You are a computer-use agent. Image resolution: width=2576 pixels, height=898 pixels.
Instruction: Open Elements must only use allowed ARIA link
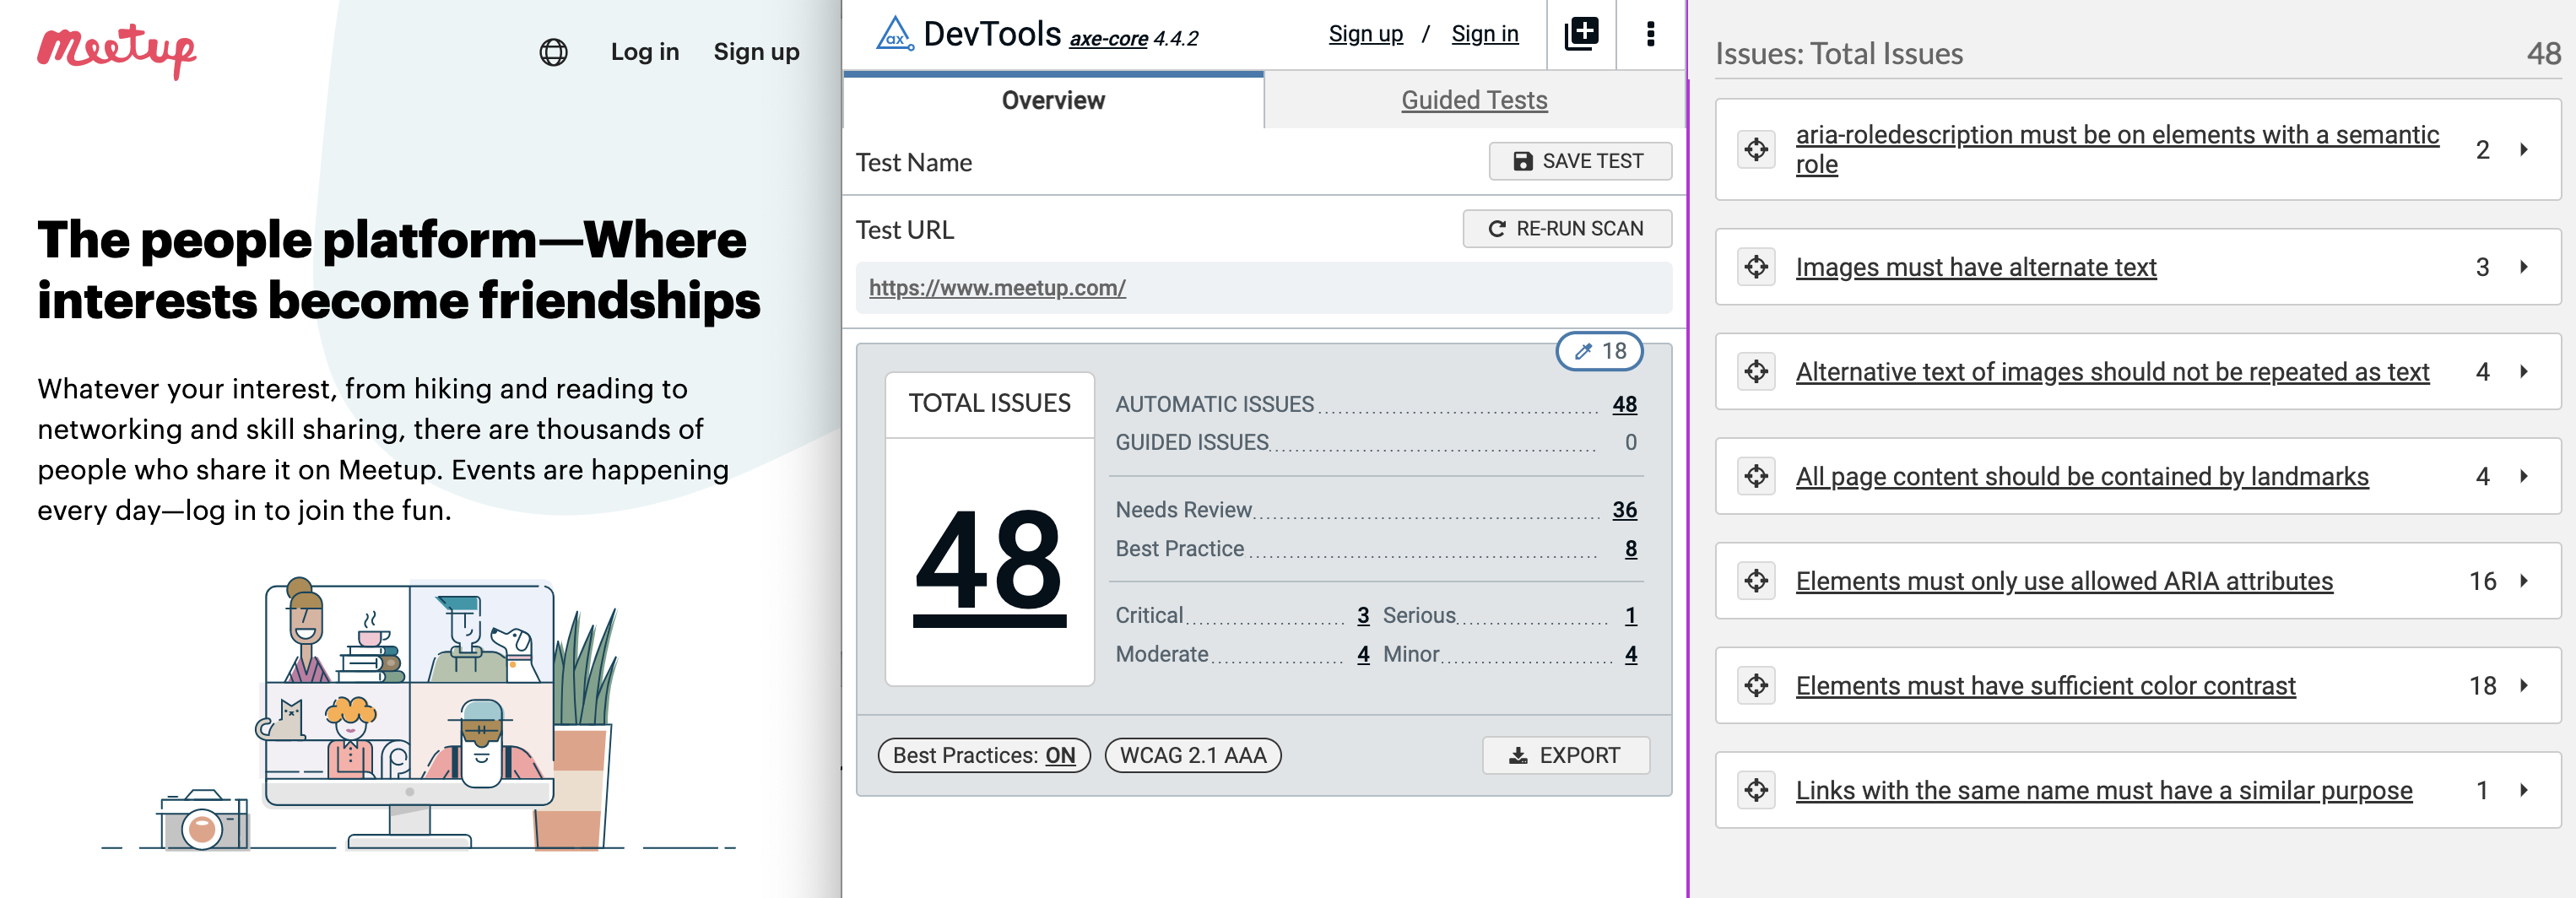pos(2064,581)
